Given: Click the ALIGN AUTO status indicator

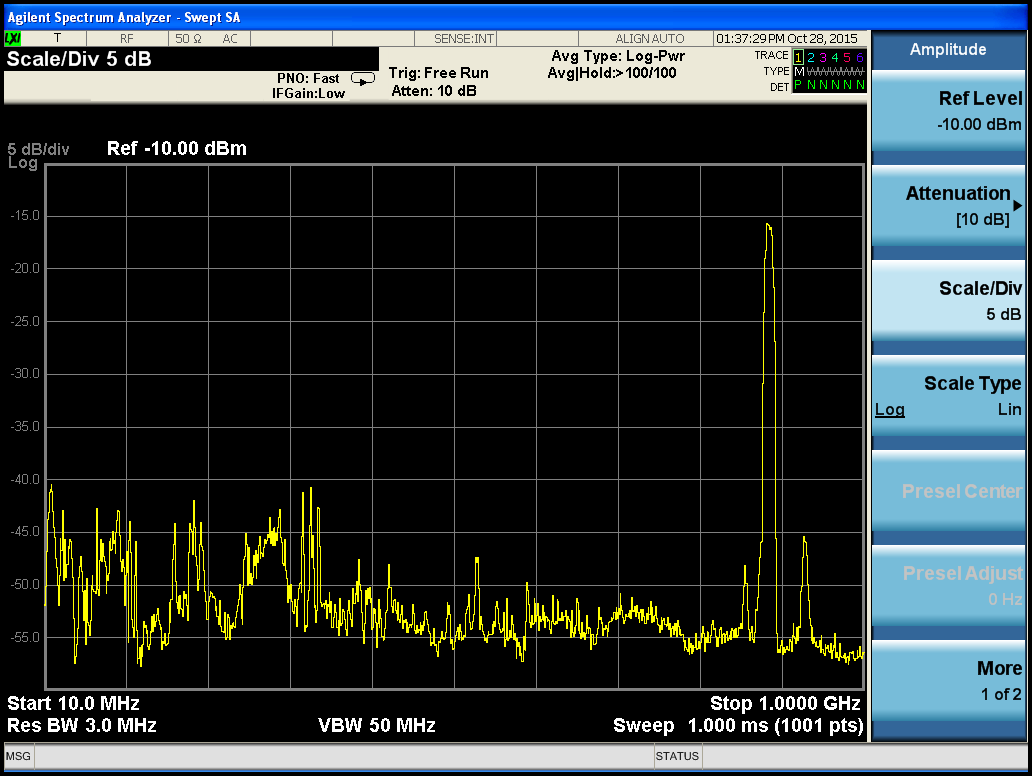Looking at the screenshot, I should point(649,38).
